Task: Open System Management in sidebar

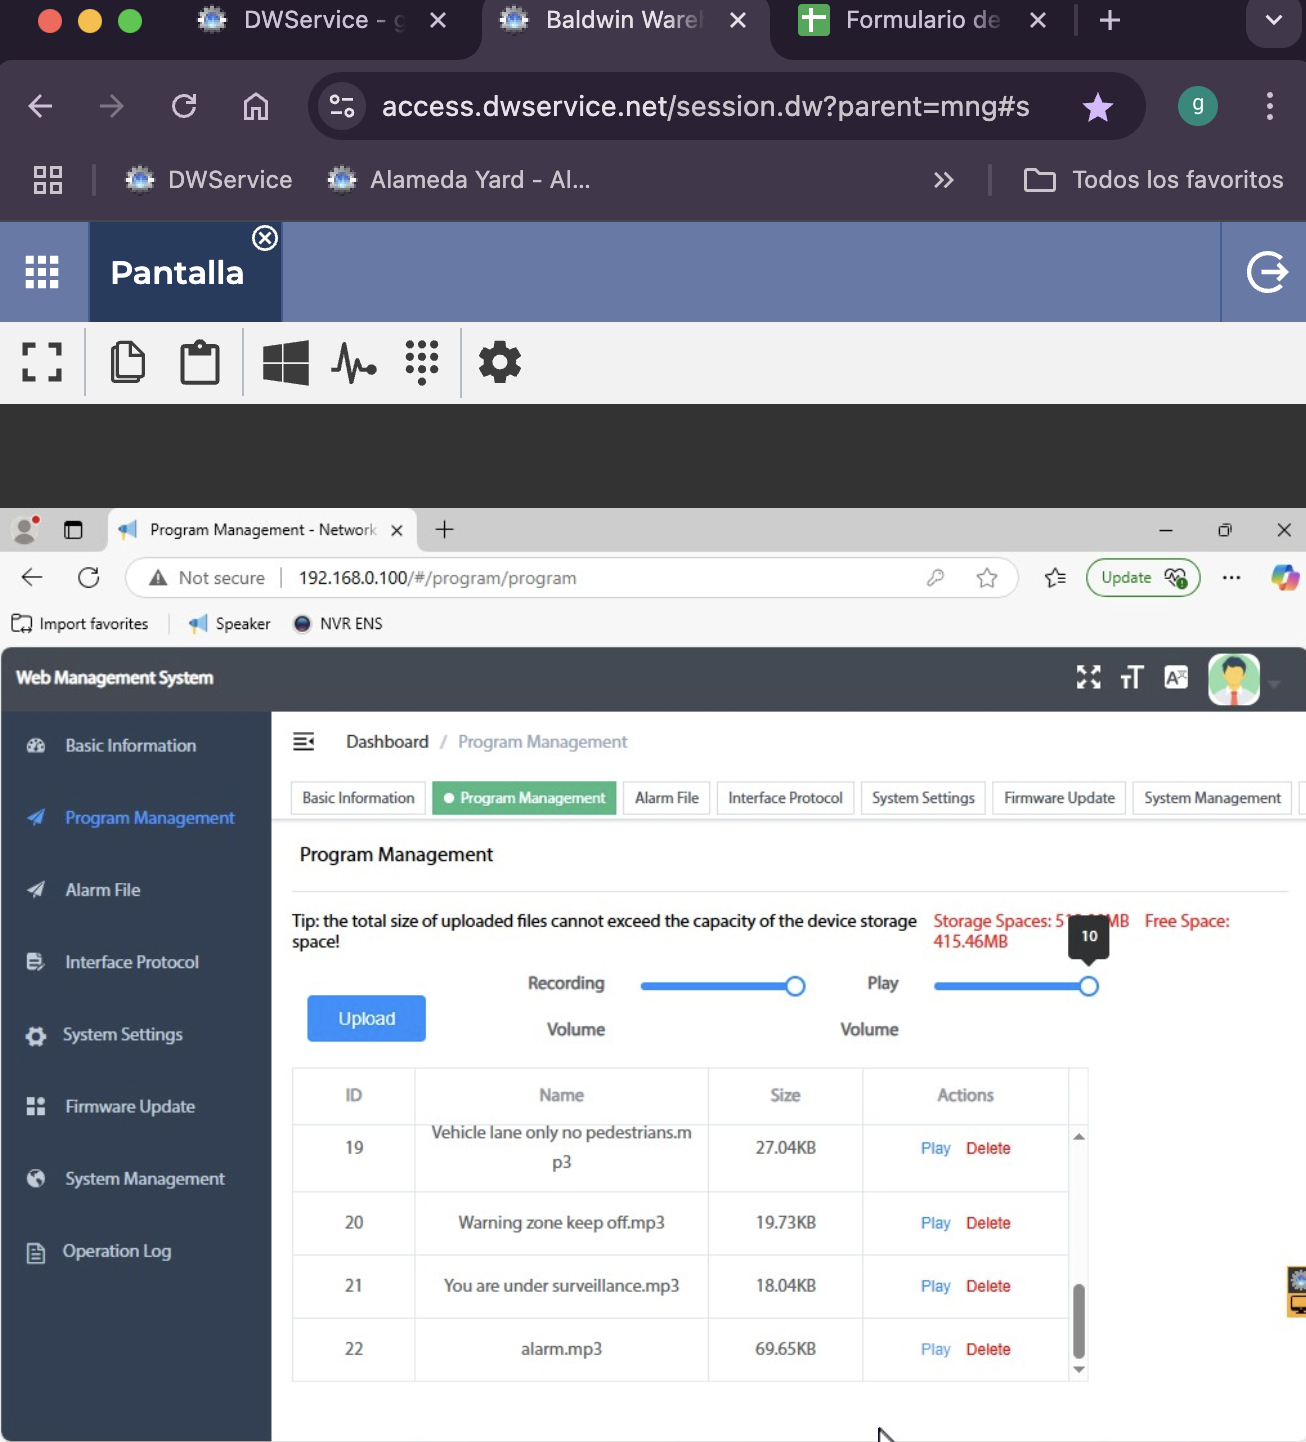Action: [145, 1179]
